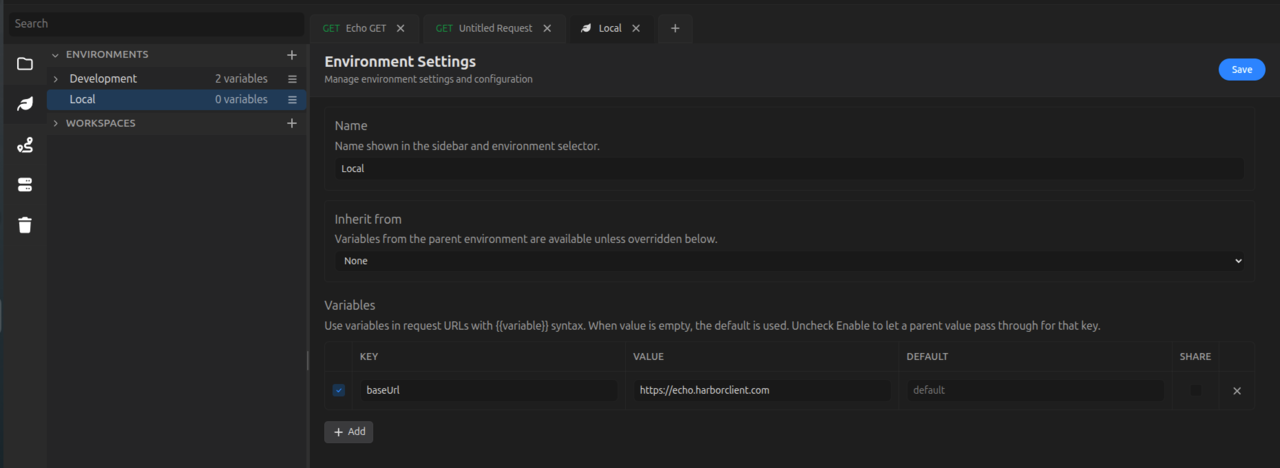
Task: Open the Inherit from dropdown
Action: tap(789, 261)
